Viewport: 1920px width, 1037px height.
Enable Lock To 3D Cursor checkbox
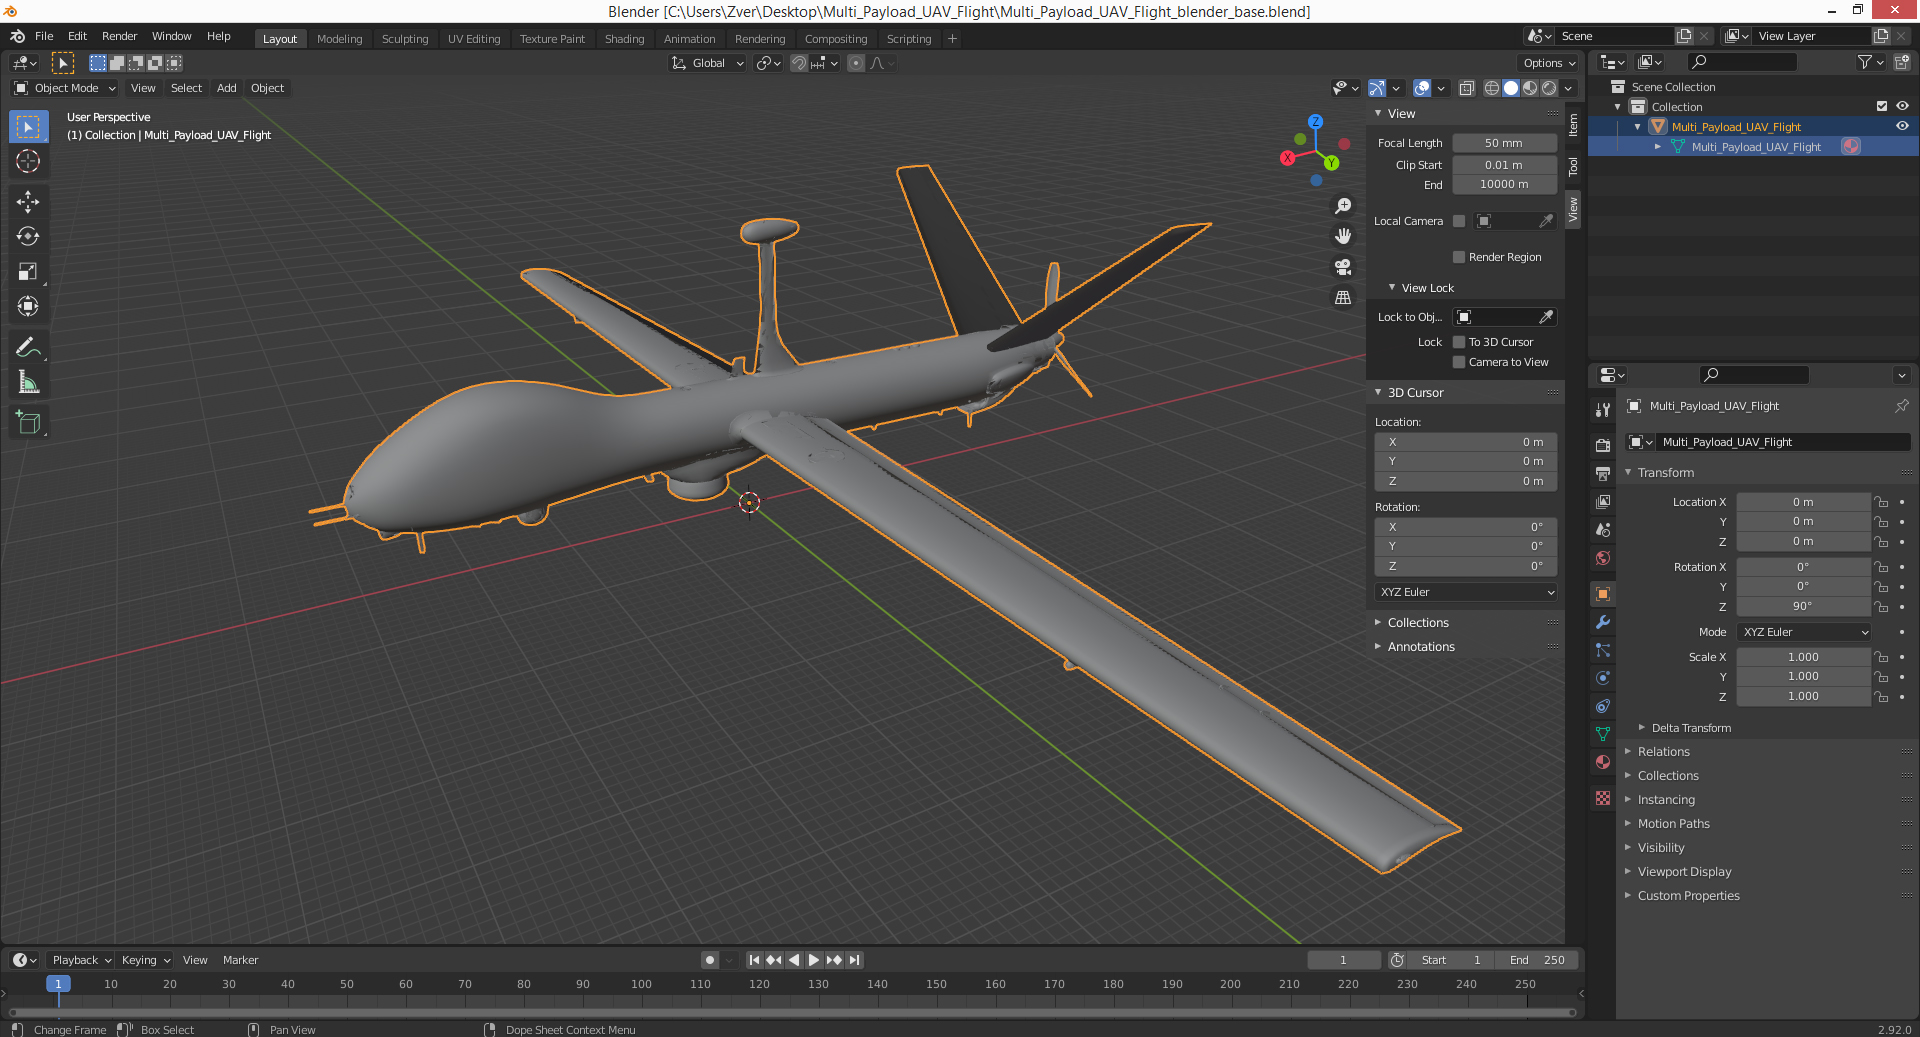[1459, 342]
